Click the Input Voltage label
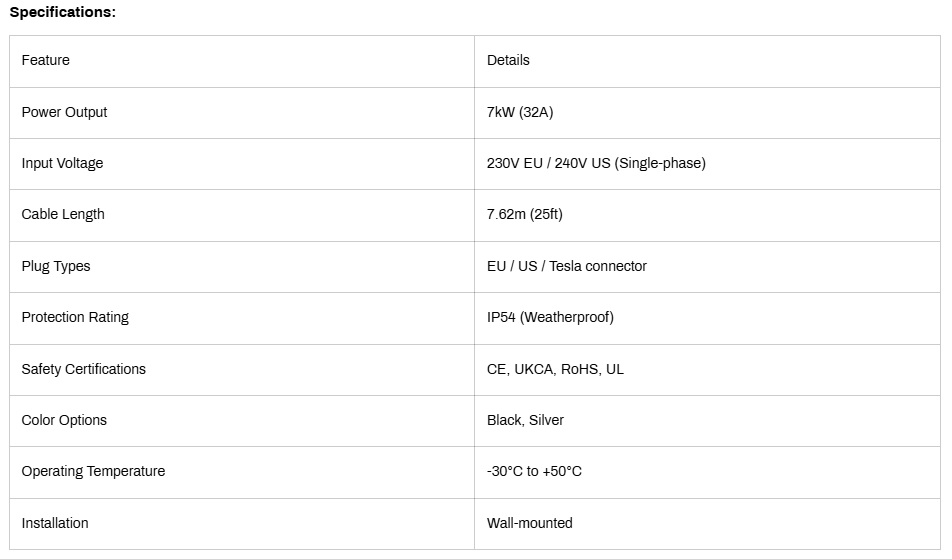This screenshot has width=952, height=559. [63, 163]
